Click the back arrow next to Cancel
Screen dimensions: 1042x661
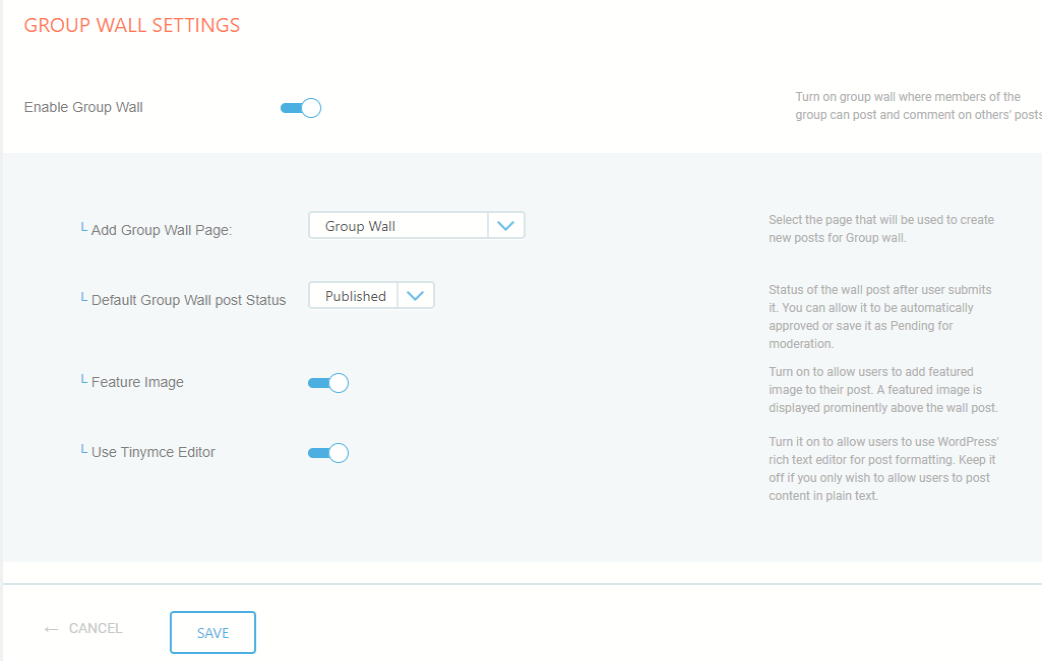click(x=50, y=628)
